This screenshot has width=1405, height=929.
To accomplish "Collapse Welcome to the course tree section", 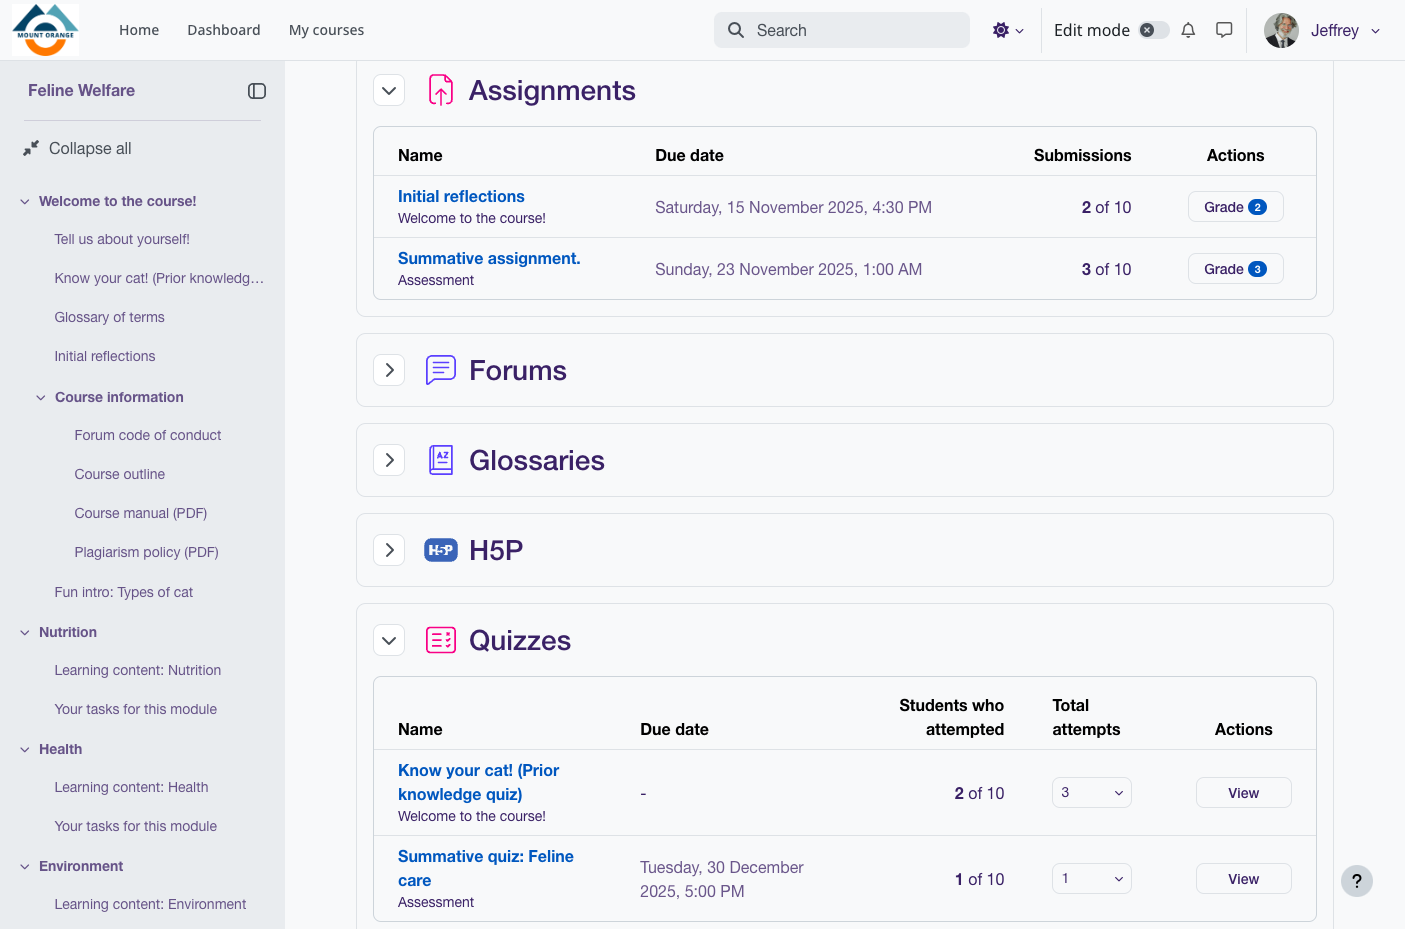I will click(x=25, y=201).
